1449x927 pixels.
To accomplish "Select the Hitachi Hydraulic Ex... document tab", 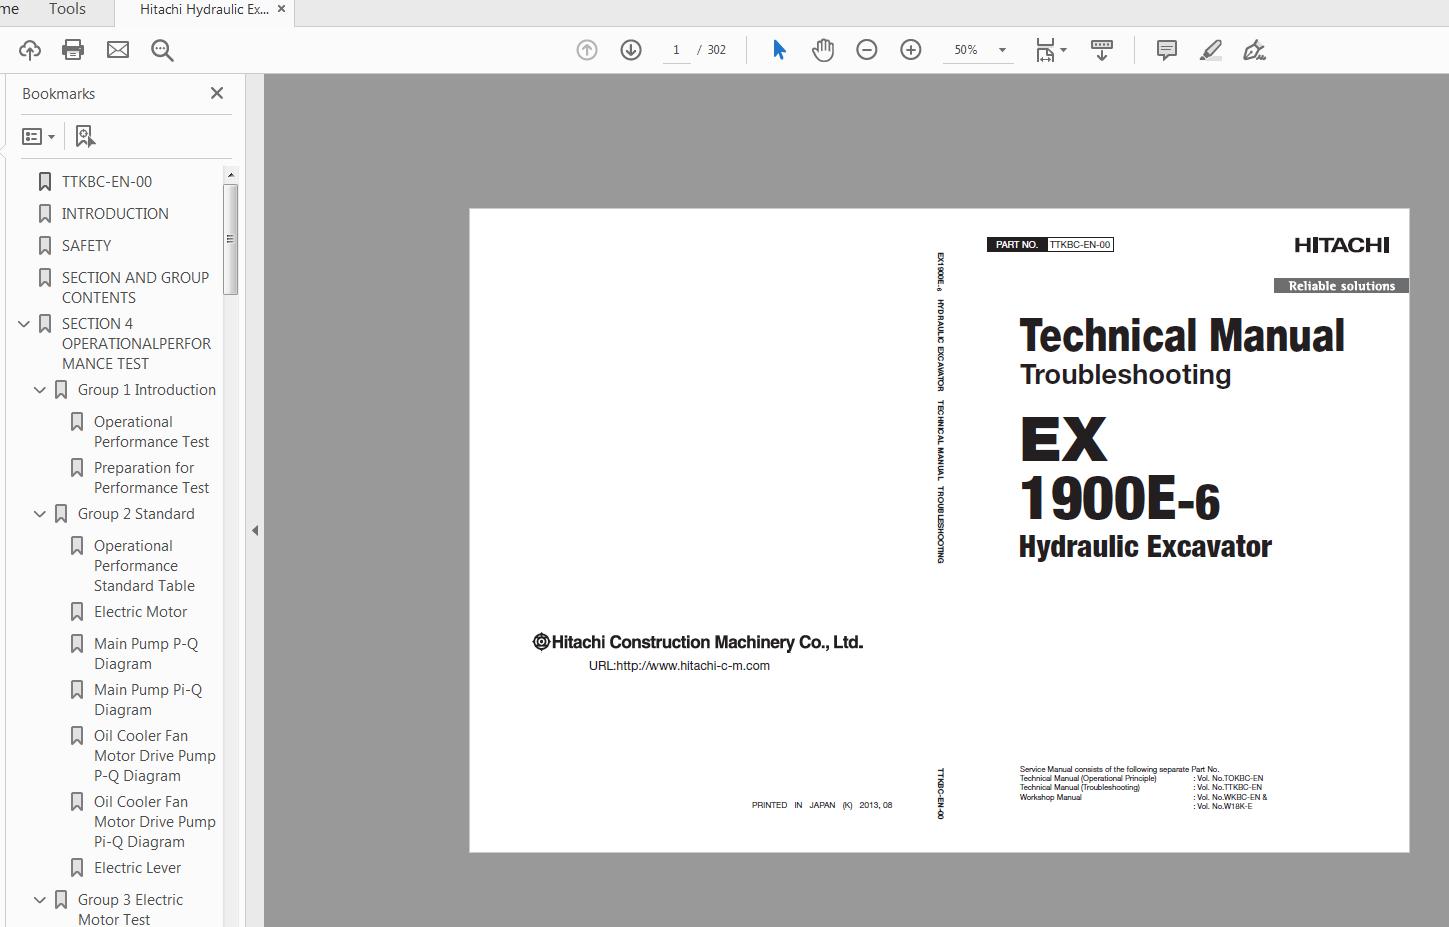I will tap(204, 9).
